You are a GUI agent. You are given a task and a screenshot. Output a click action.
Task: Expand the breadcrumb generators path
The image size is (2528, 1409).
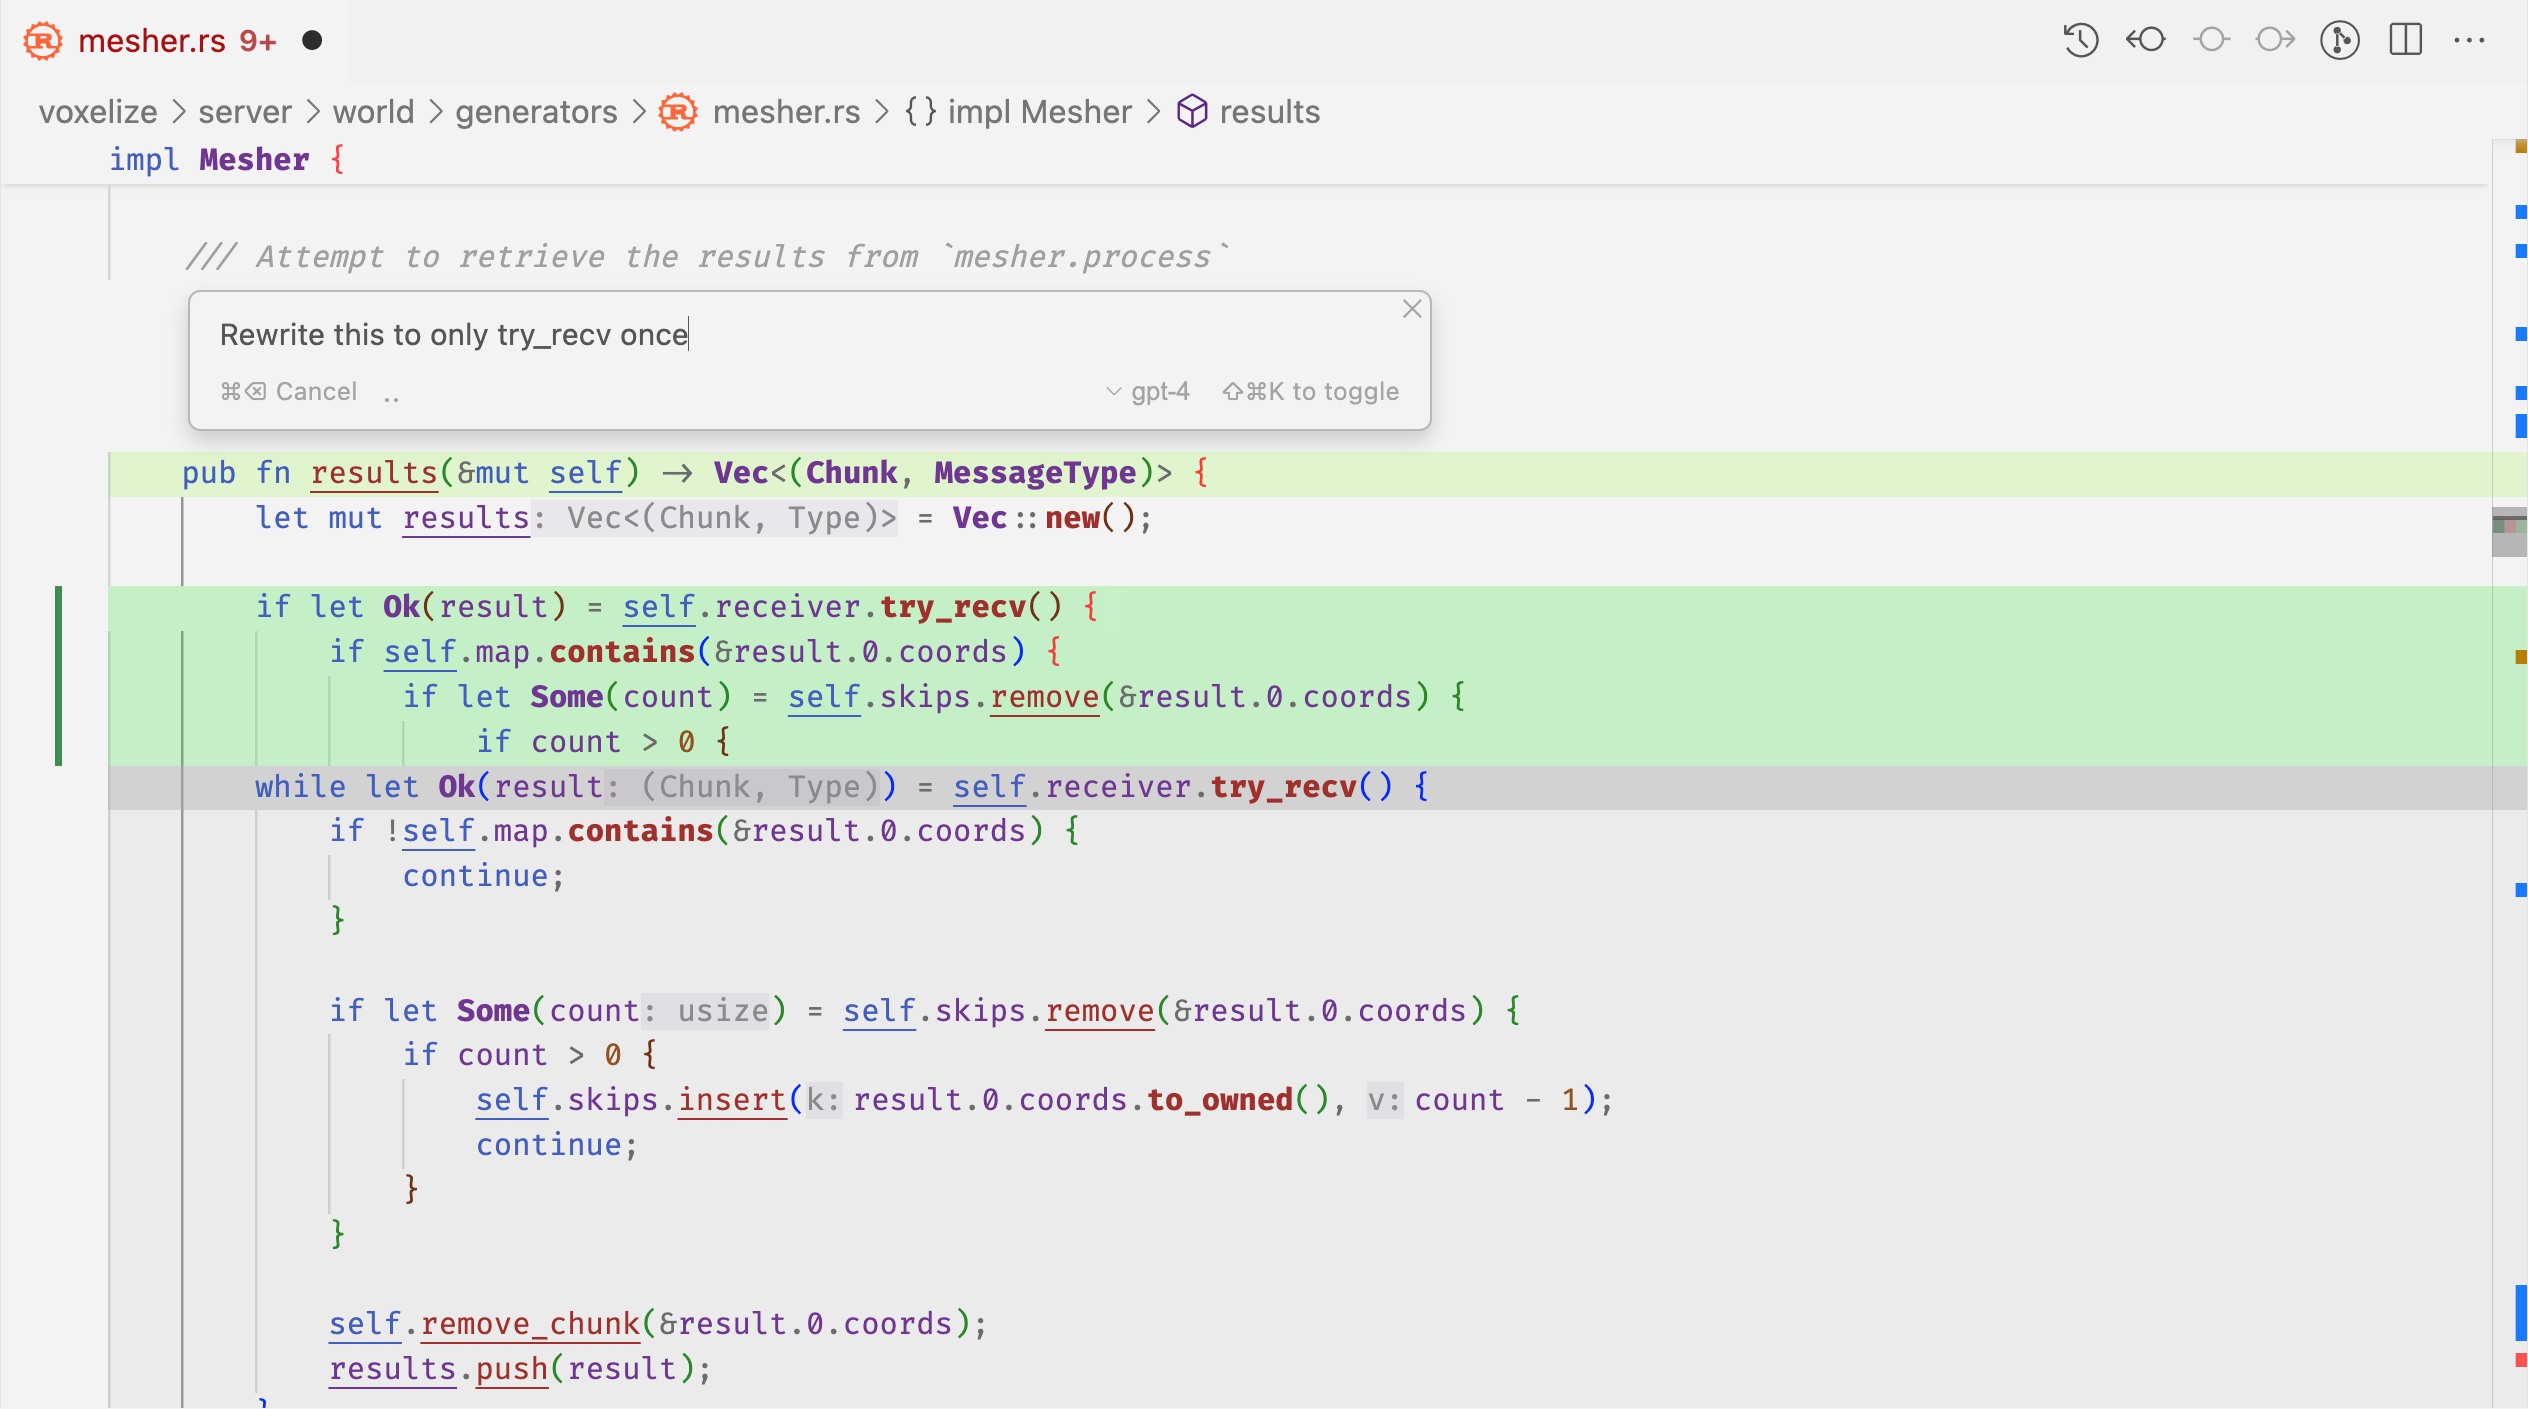[x=536, y=111]
